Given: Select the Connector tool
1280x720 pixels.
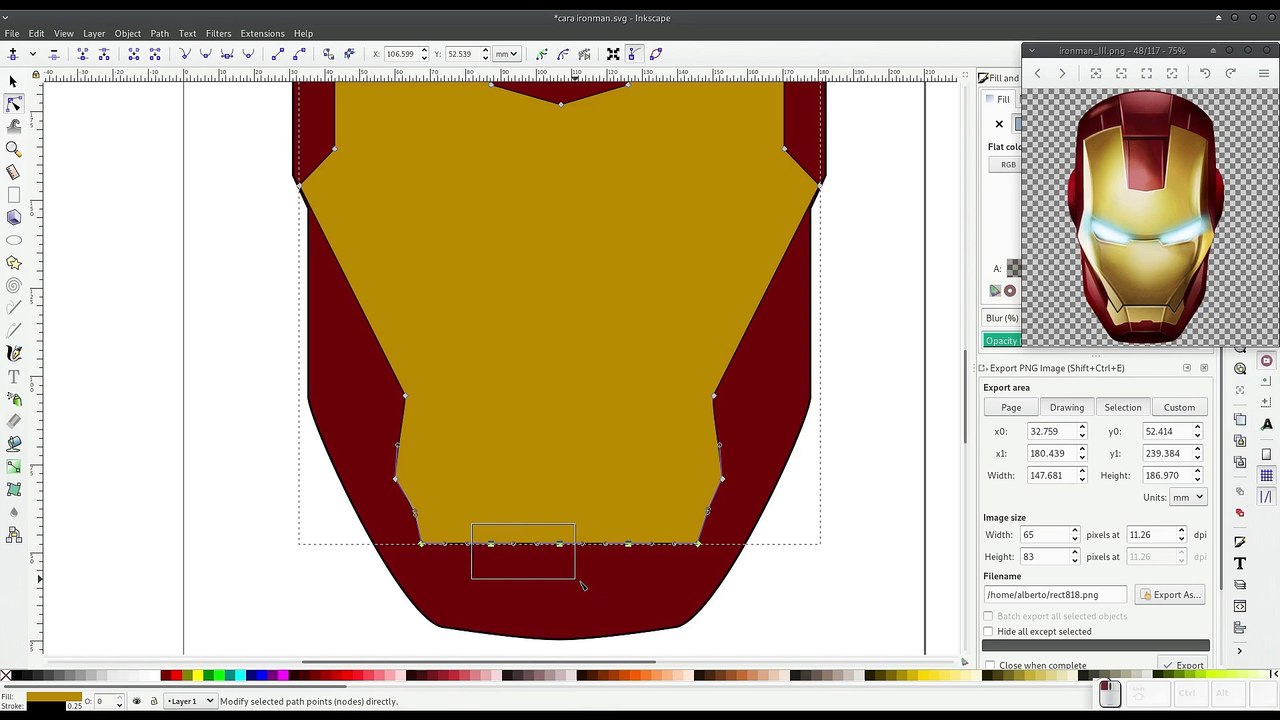Looking at the screenshot, I should click(13, 535).
